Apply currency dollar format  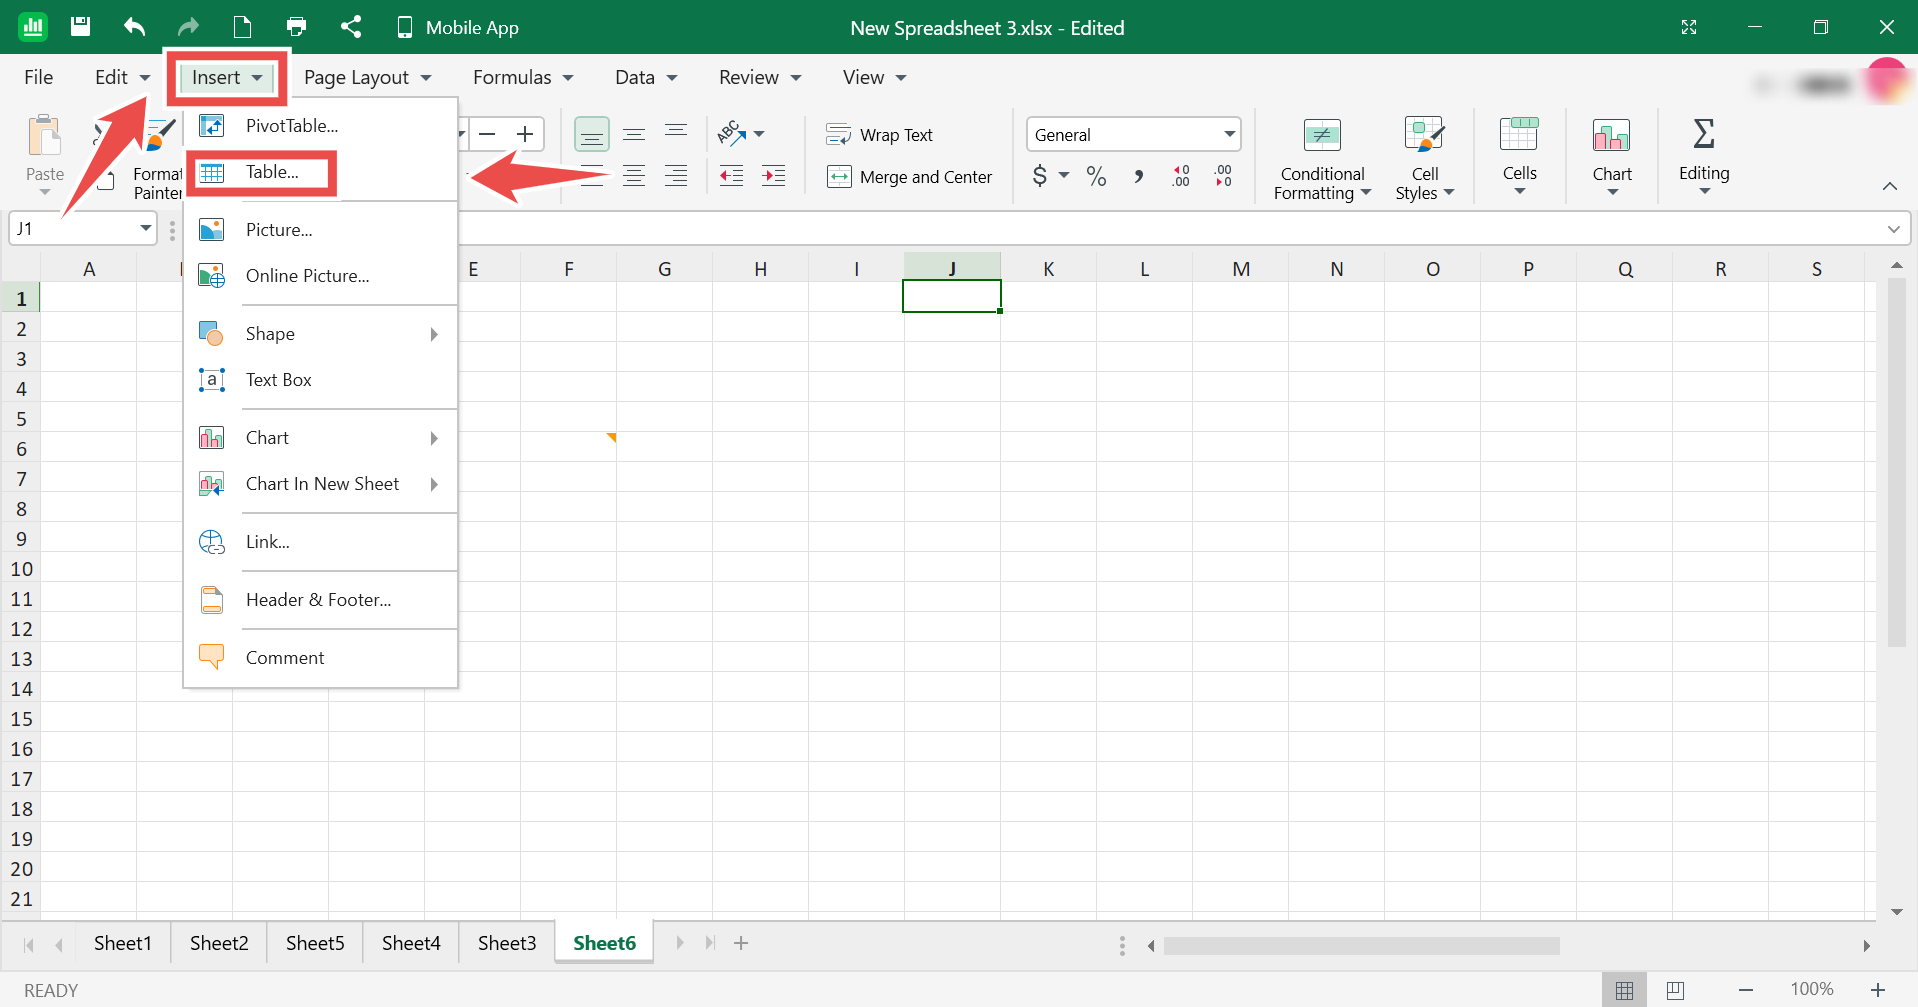point(1040,176)
